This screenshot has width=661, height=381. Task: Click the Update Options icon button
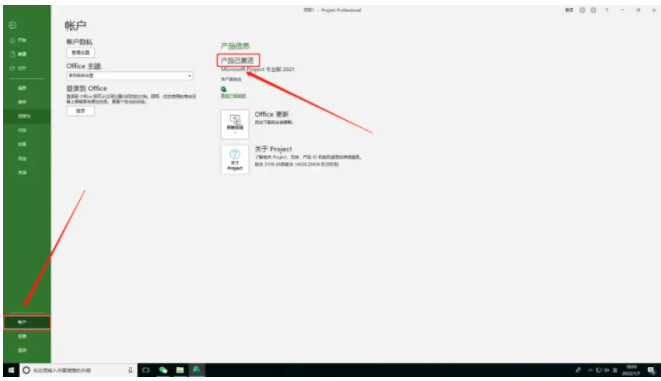235,124
